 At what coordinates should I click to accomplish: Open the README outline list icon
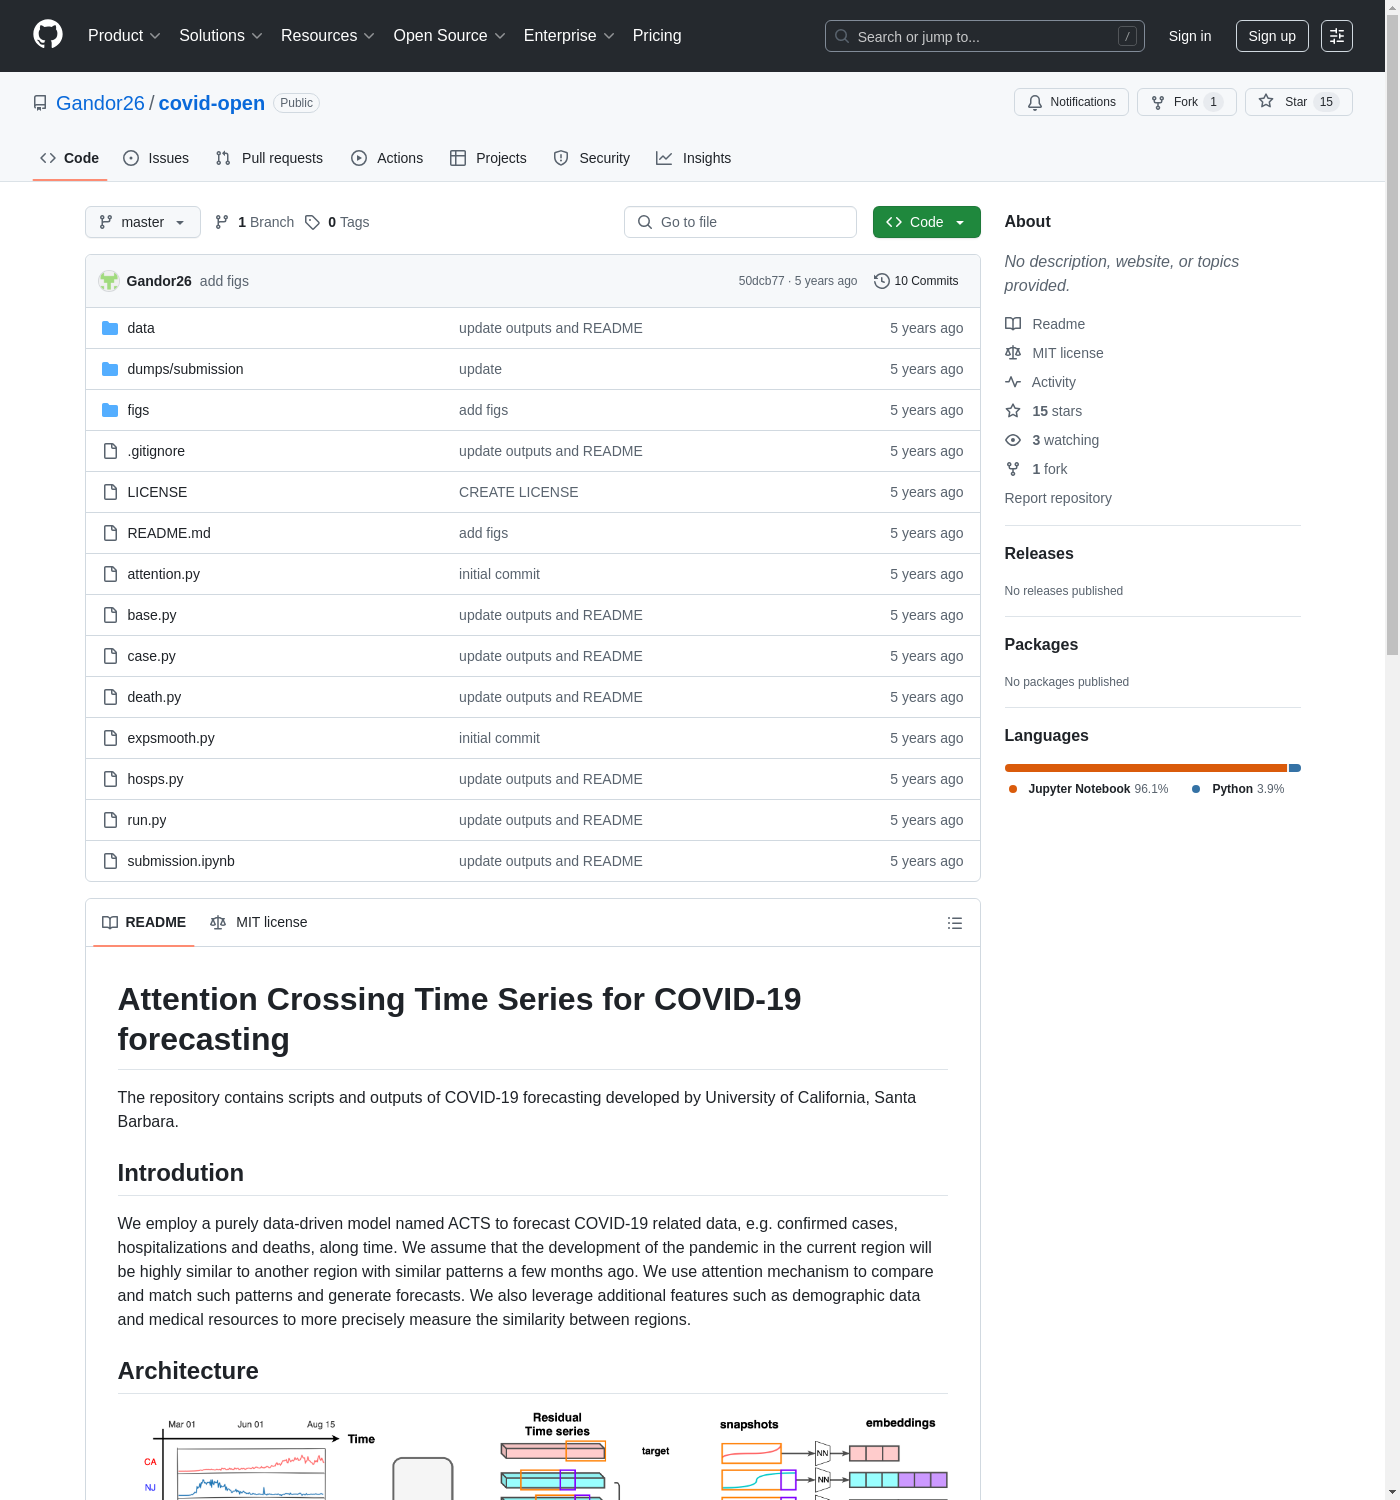pyautogui.click(x=955, y=923)
